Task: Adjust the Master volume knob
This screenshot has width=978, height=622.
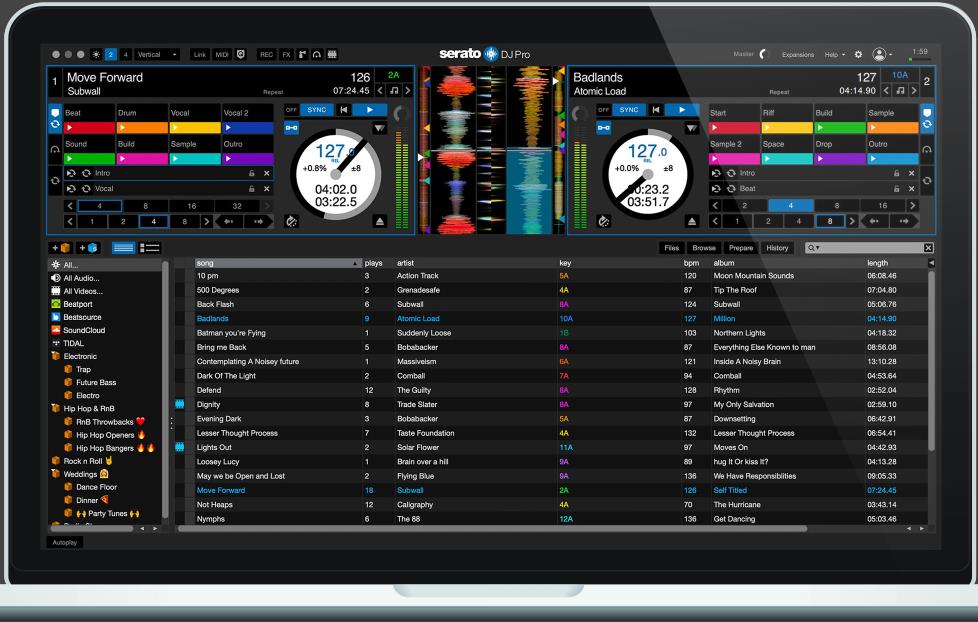Action: pyautogui.click(x=765, y=54)
